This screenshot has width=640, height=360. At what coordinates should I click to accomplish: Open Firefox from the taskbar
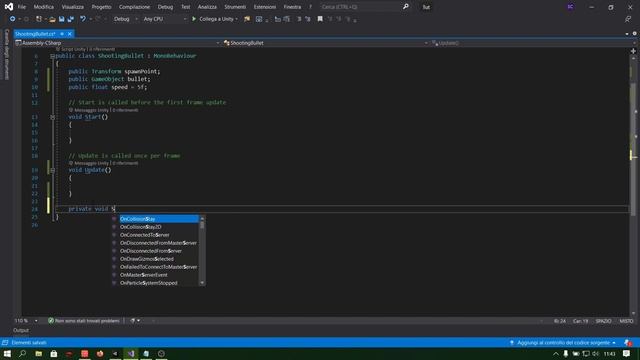pos(100,353)
